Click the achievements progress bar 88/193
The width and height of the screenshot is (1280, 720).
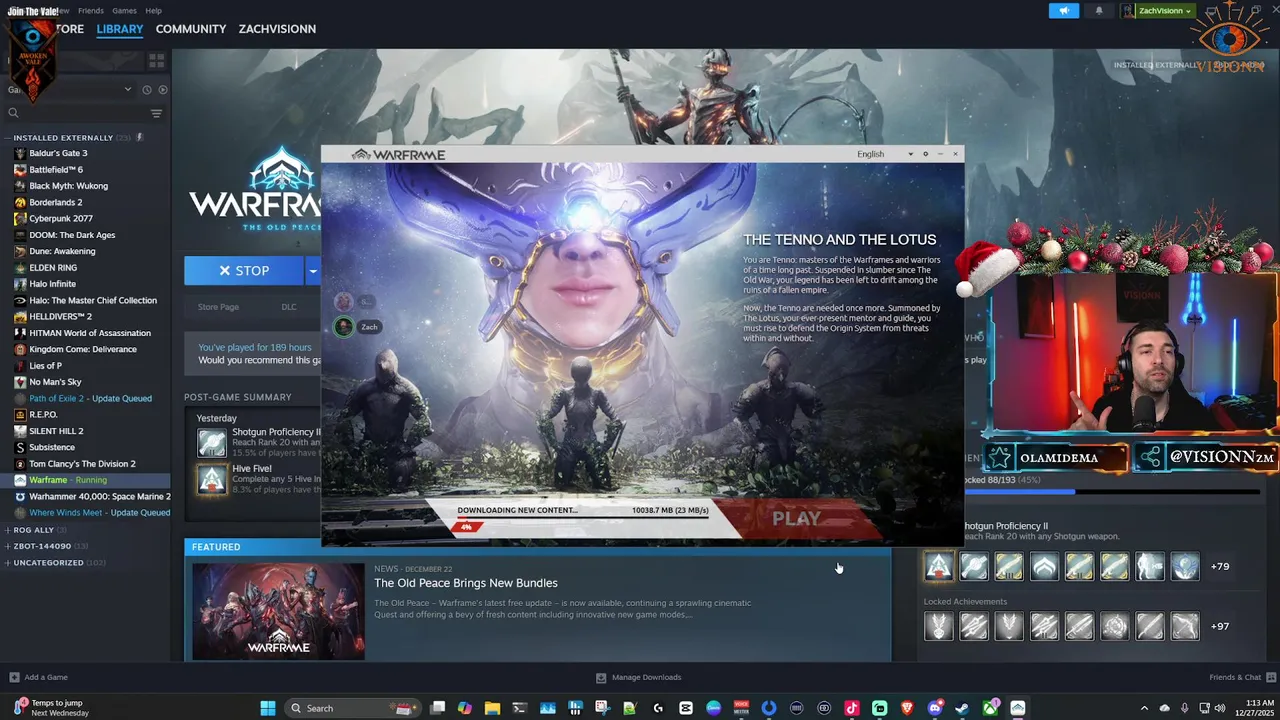(1110, 491)
